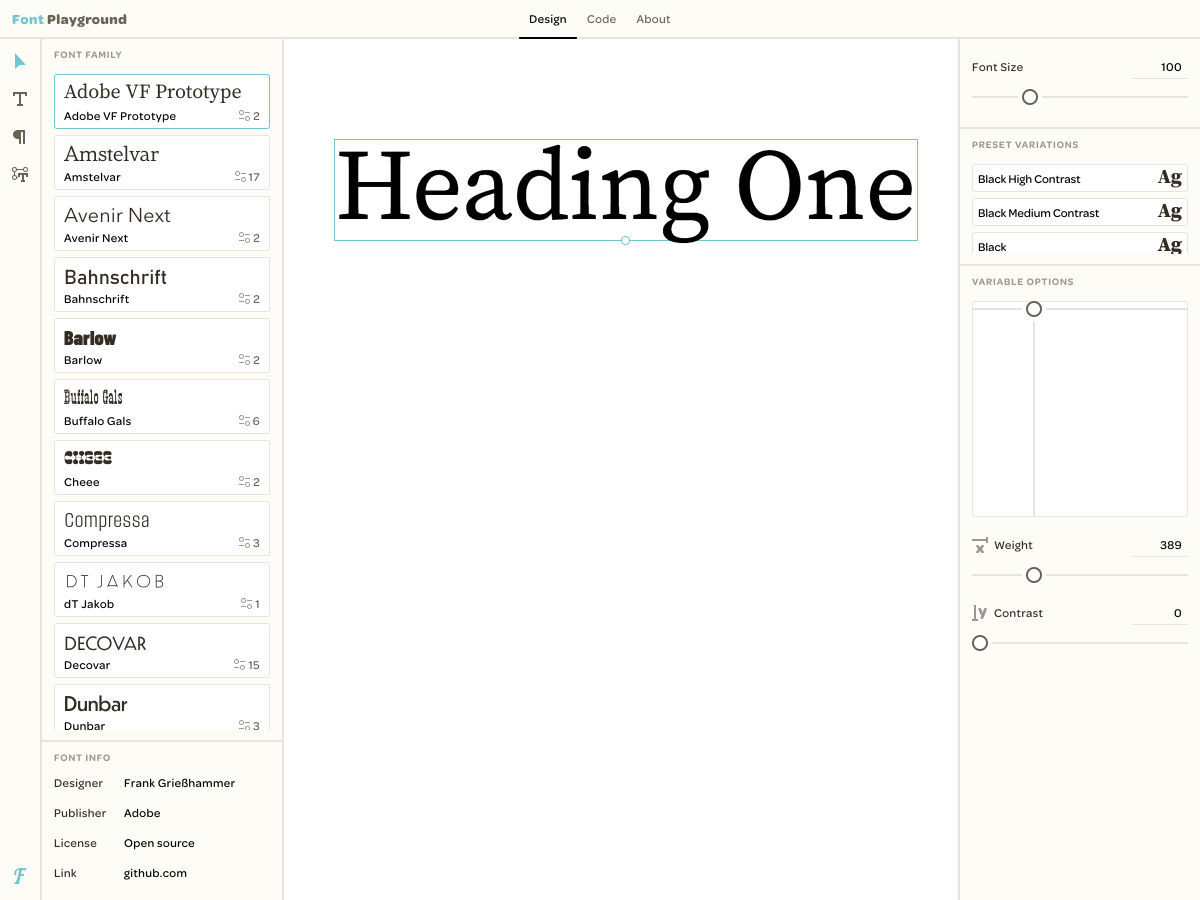Click the axes icon on Compressa card
Viewport: 1200px width, 900px height.
click(244, 543)
